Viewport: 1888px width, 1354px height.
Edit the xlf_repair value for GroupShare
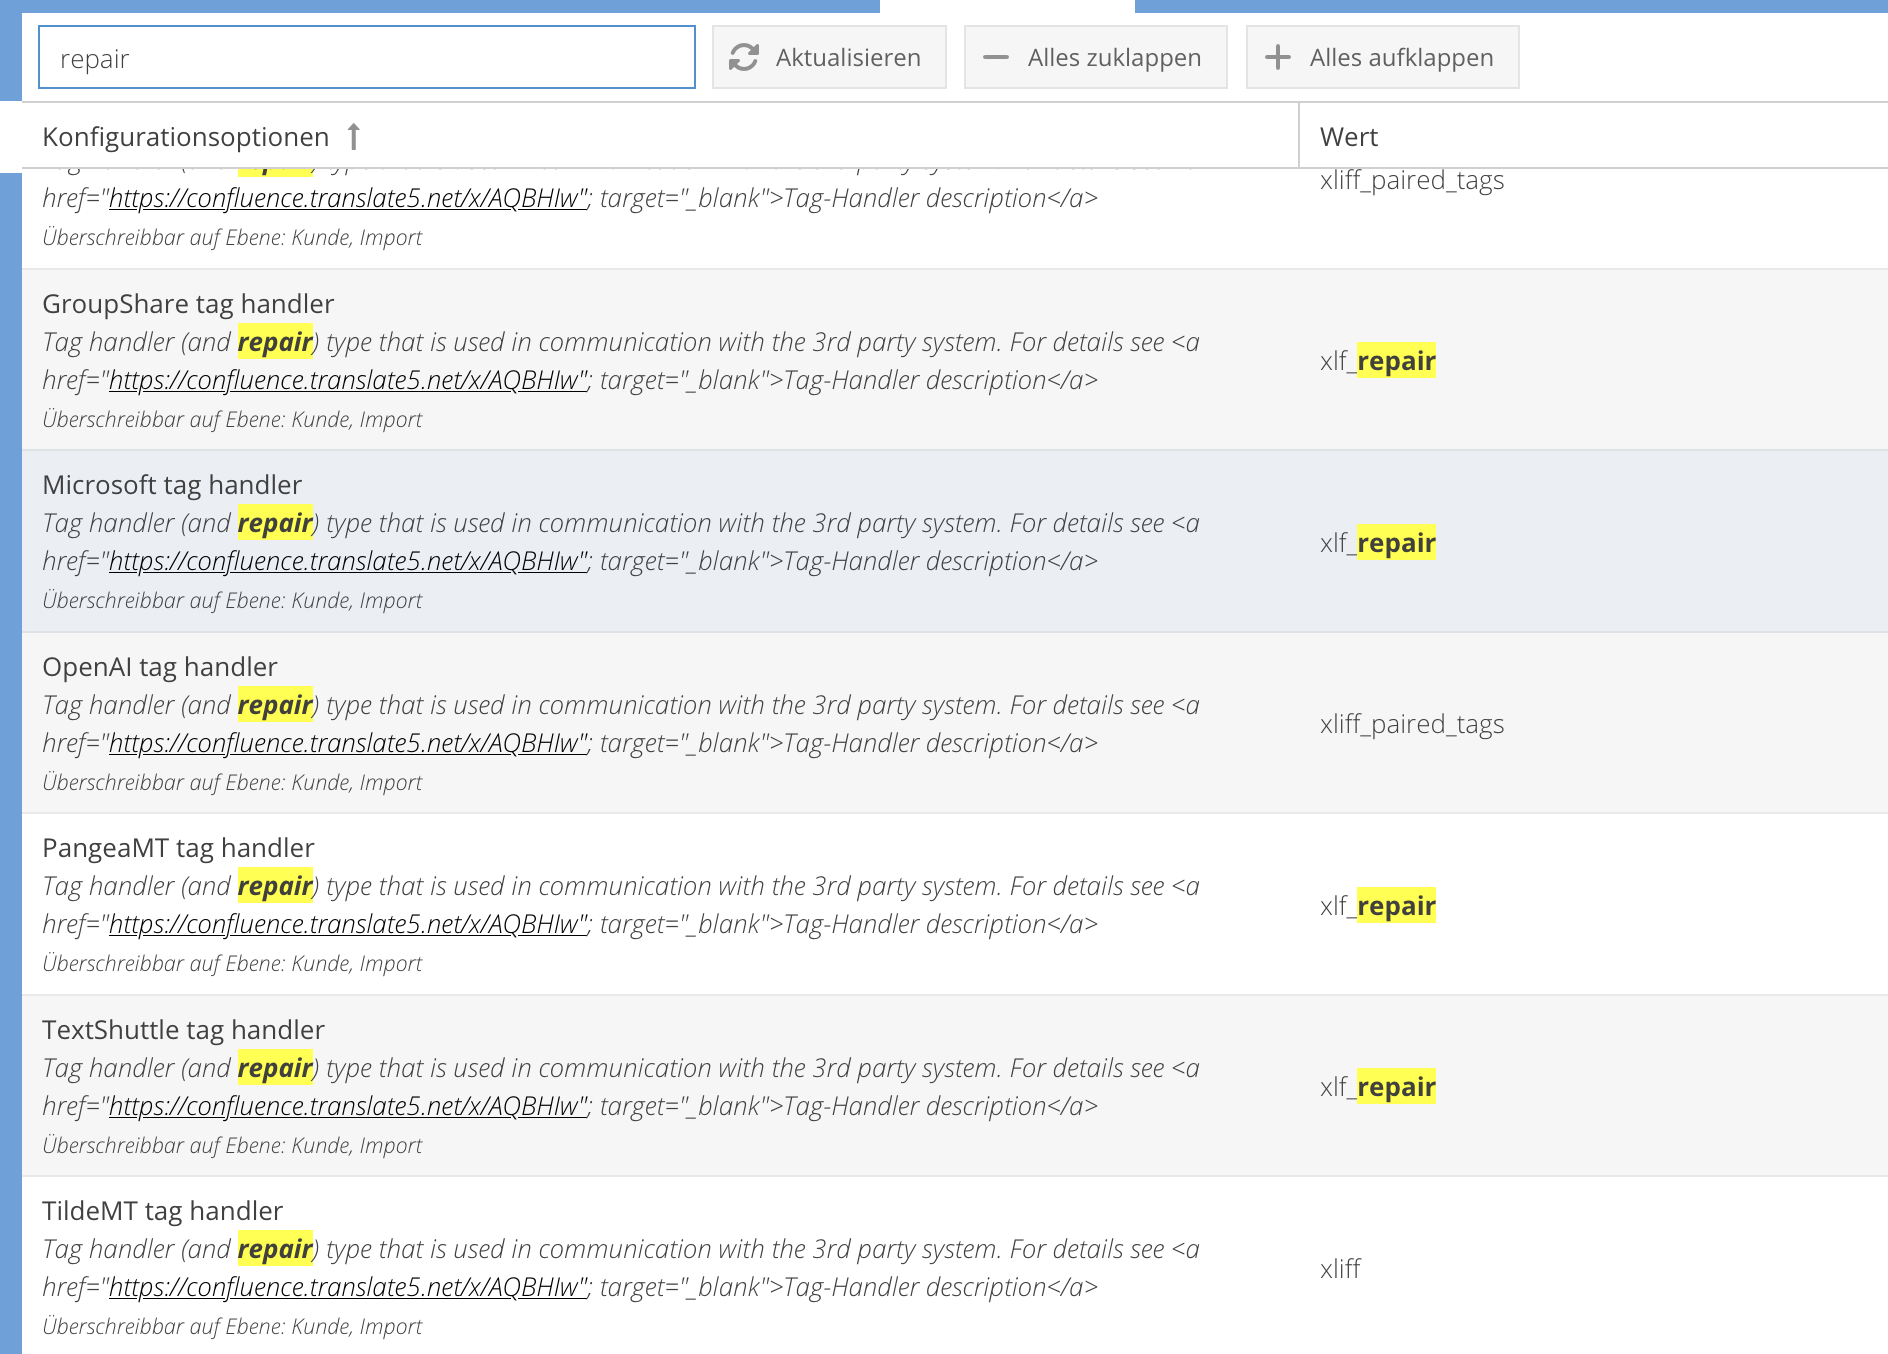point(1377,361)
